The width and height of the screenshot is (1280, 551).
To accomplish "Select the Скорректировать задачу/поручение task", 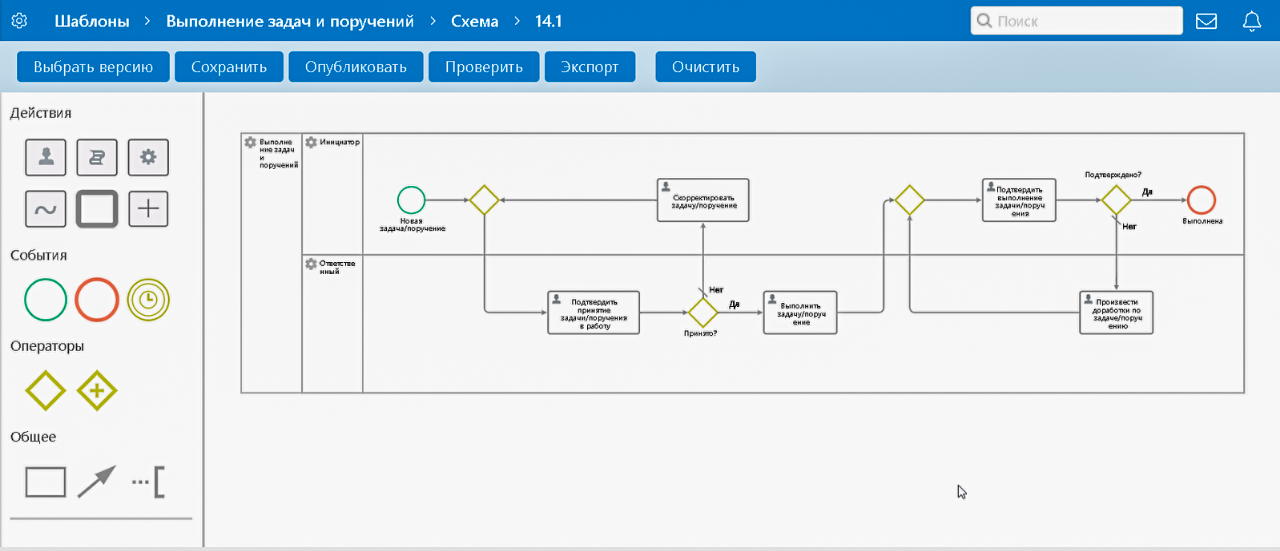I will tap(703, 200).
